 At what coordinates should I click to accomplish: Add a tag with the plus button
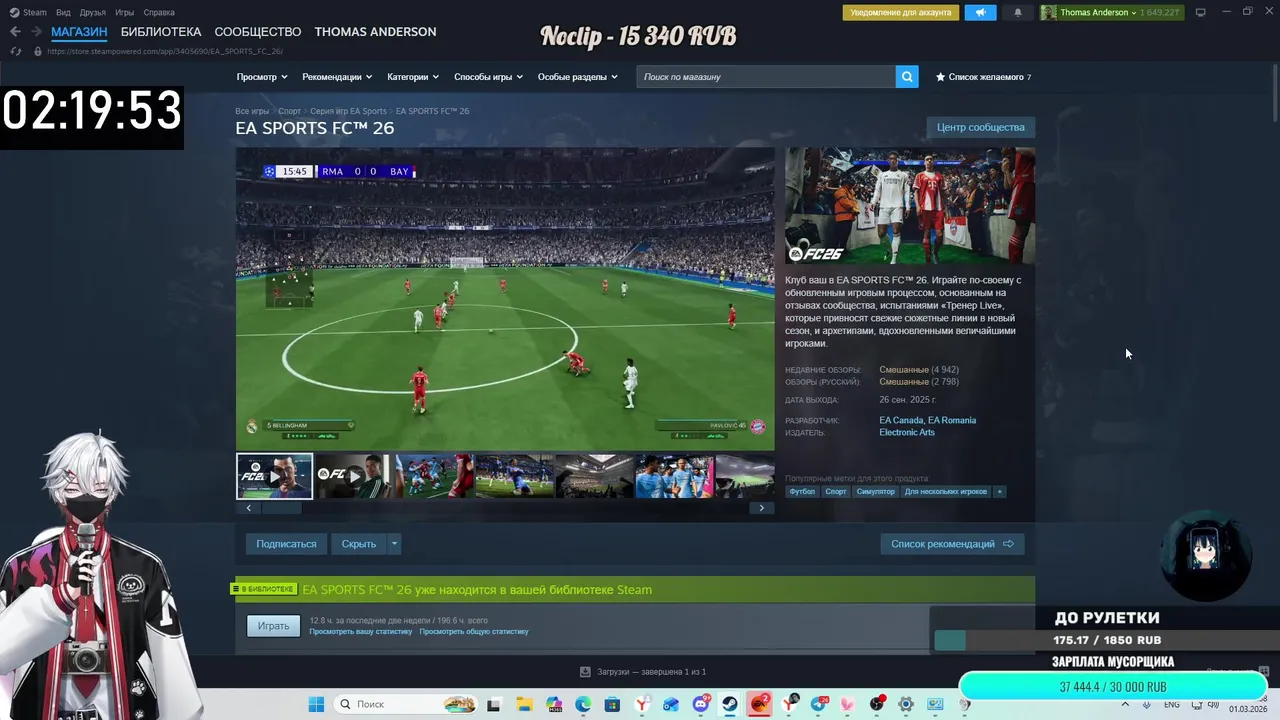999,492
